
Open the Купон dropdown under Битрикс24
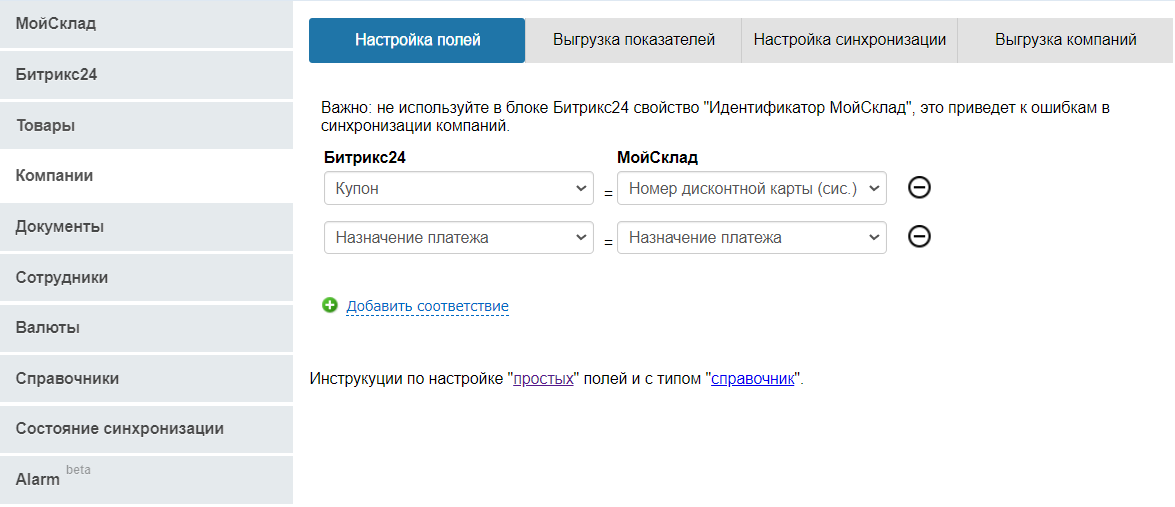[459, 188]
